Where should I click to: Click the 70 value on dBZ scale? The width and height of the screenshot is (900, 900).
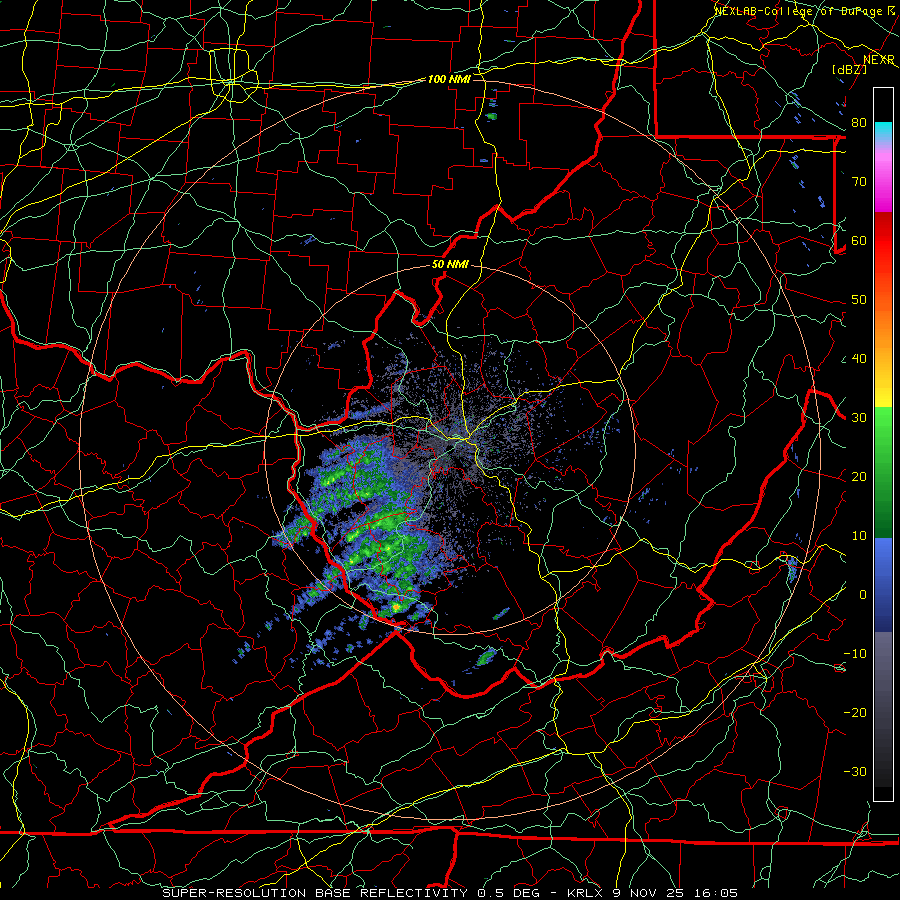point(859,182)
